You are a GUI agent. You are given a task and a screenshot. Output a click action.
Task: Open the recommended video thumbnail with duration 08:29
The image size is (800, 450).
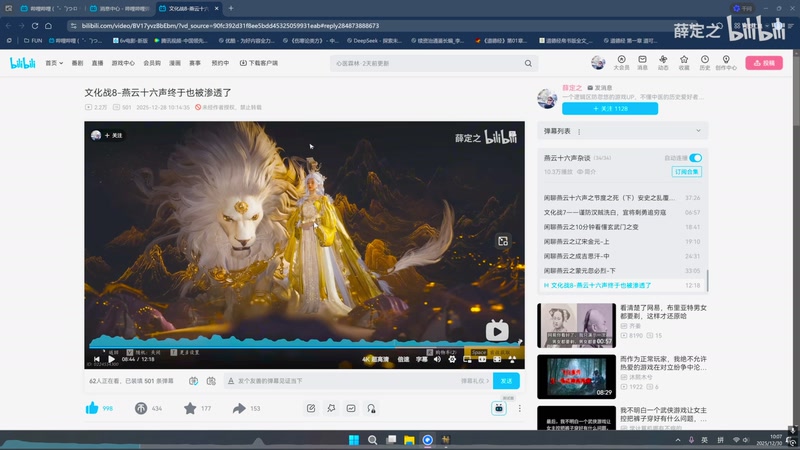tap(577, 377)
